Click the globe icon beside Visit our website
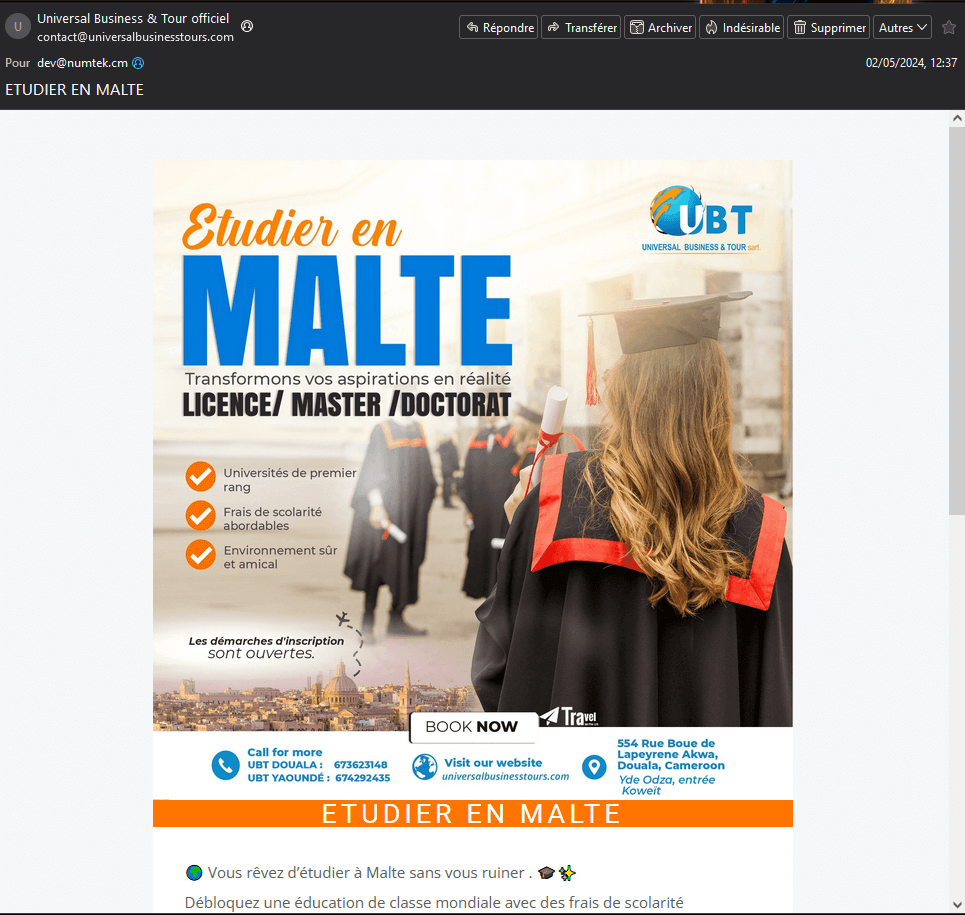 [425, 767]
